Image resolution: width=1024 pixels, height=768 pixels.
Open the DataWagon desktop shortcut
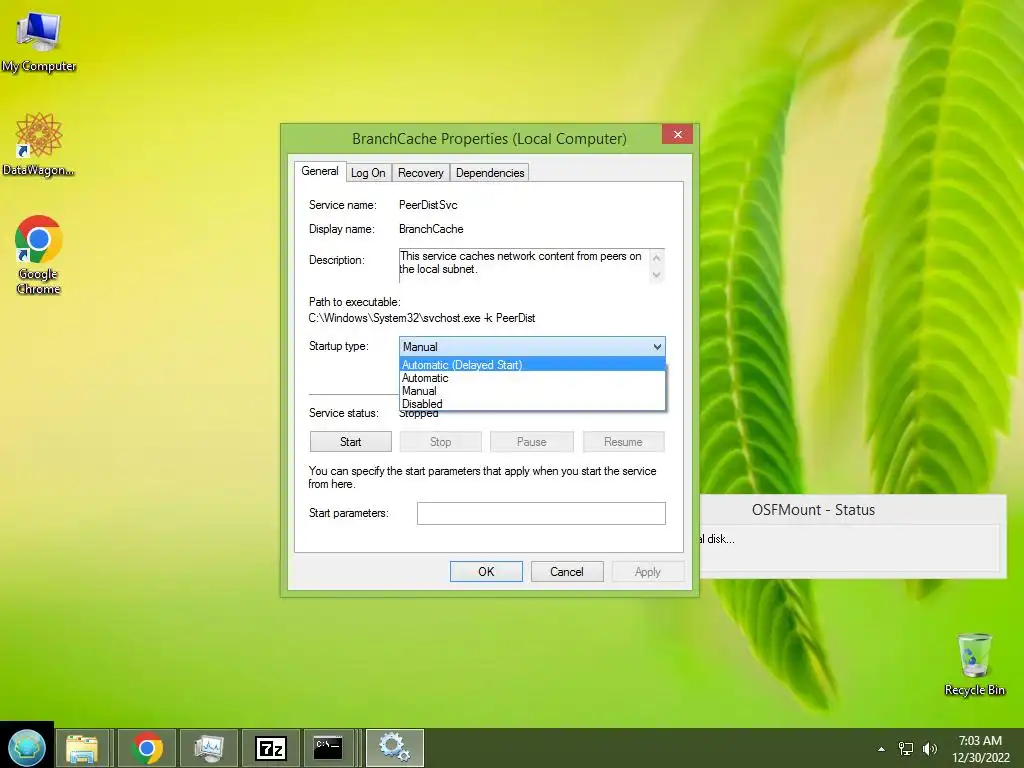click(39, 144)
